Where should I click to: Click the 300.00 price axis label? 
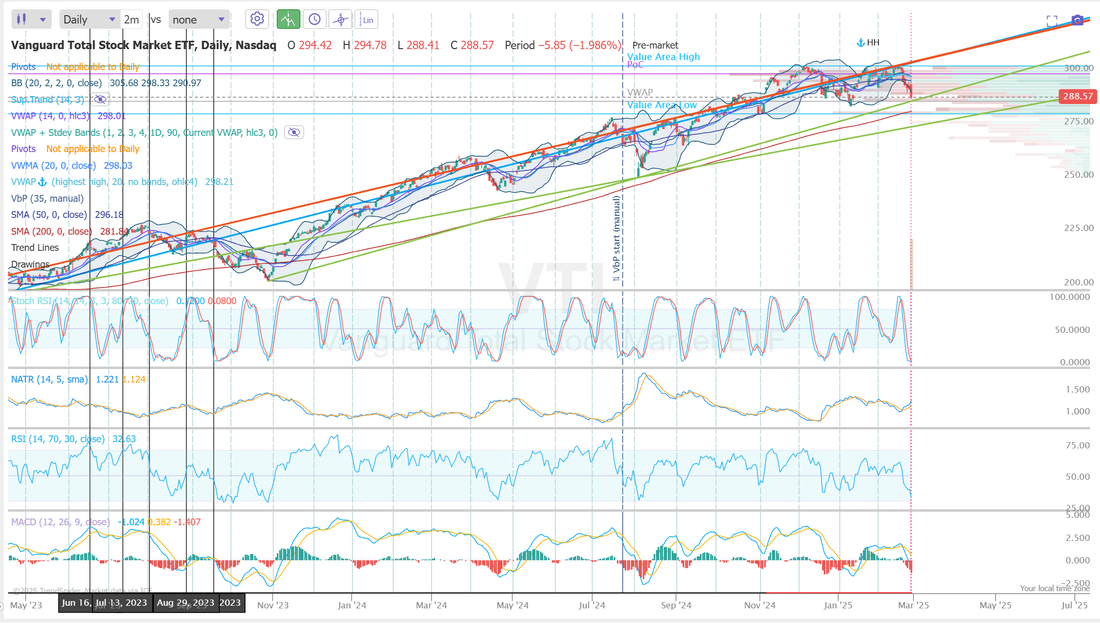point(1079,68)
